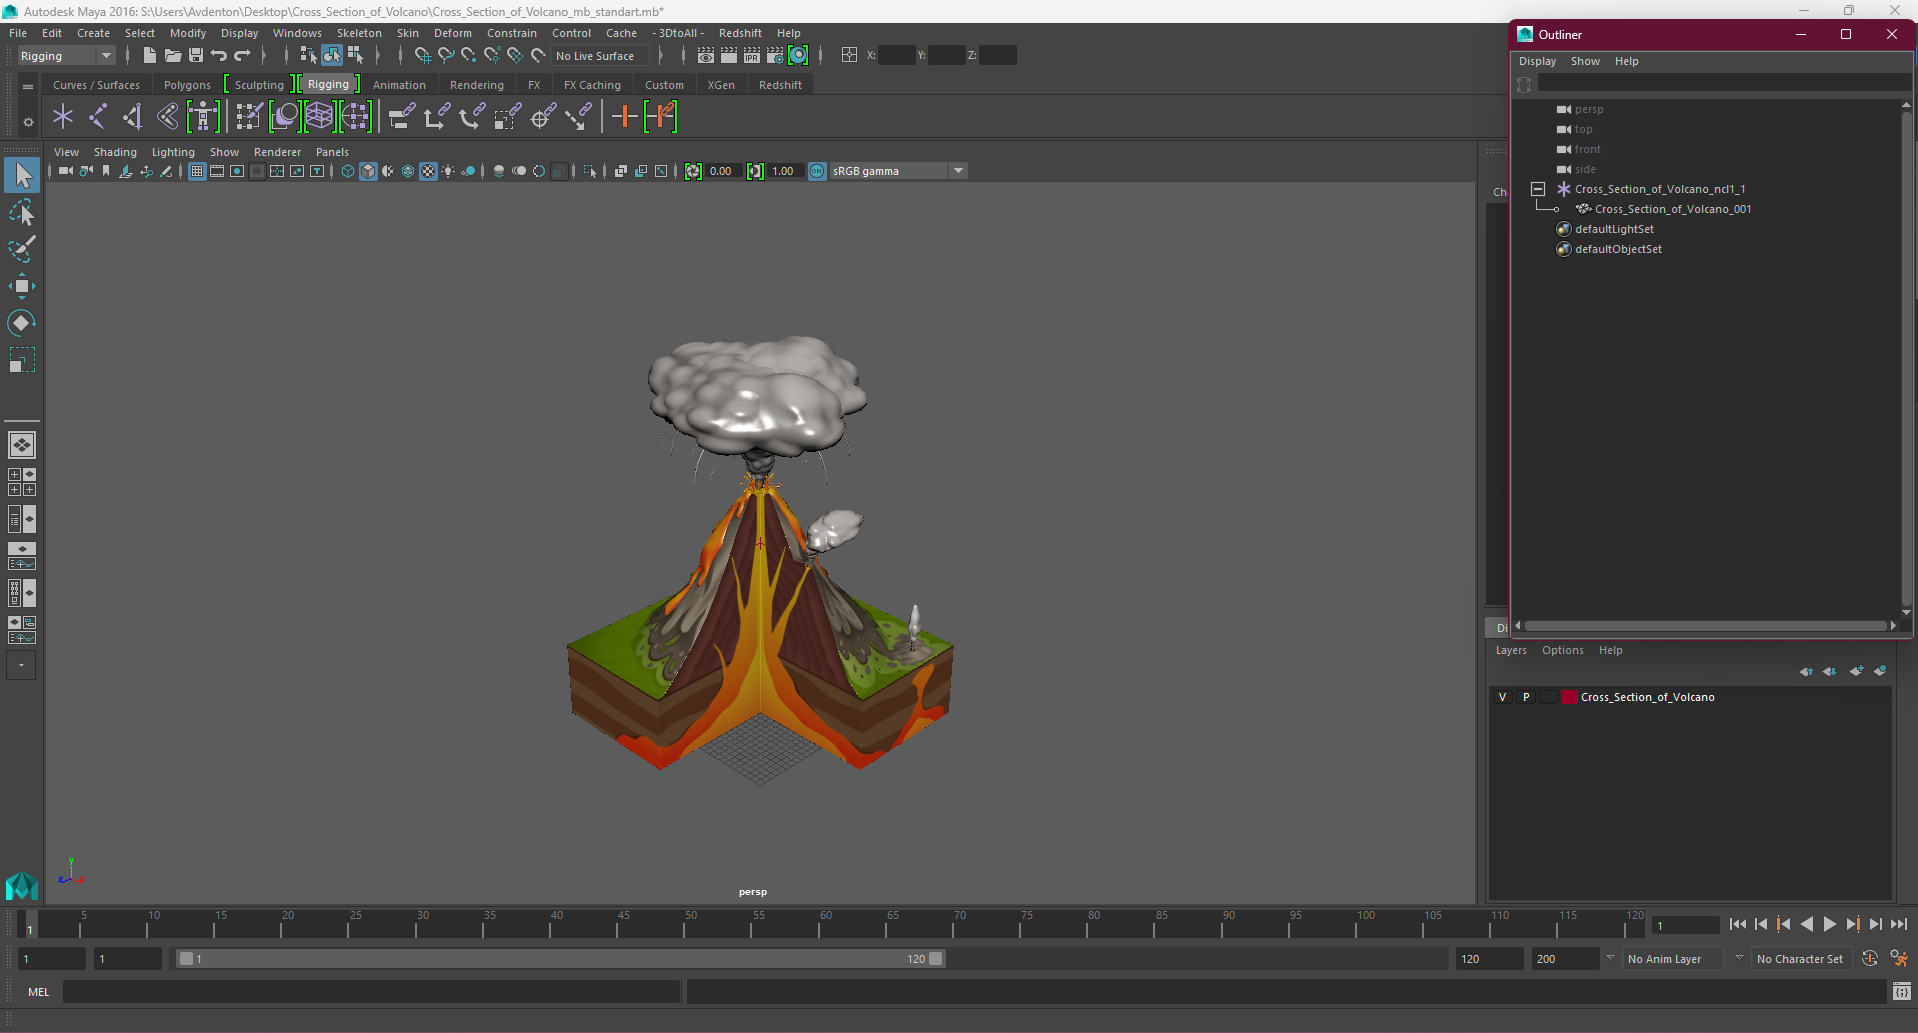Image resolution: width=1918 pixels, height=1033 pixels.
Task: Toggle textured display in viewport
Action: point(428,171)
